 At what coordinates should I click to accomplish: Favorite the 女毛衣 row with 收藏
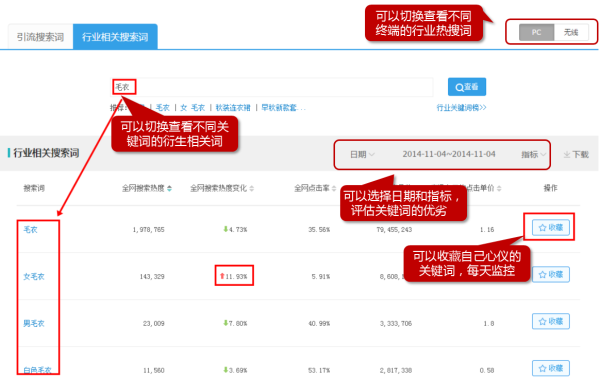point(551,275)
